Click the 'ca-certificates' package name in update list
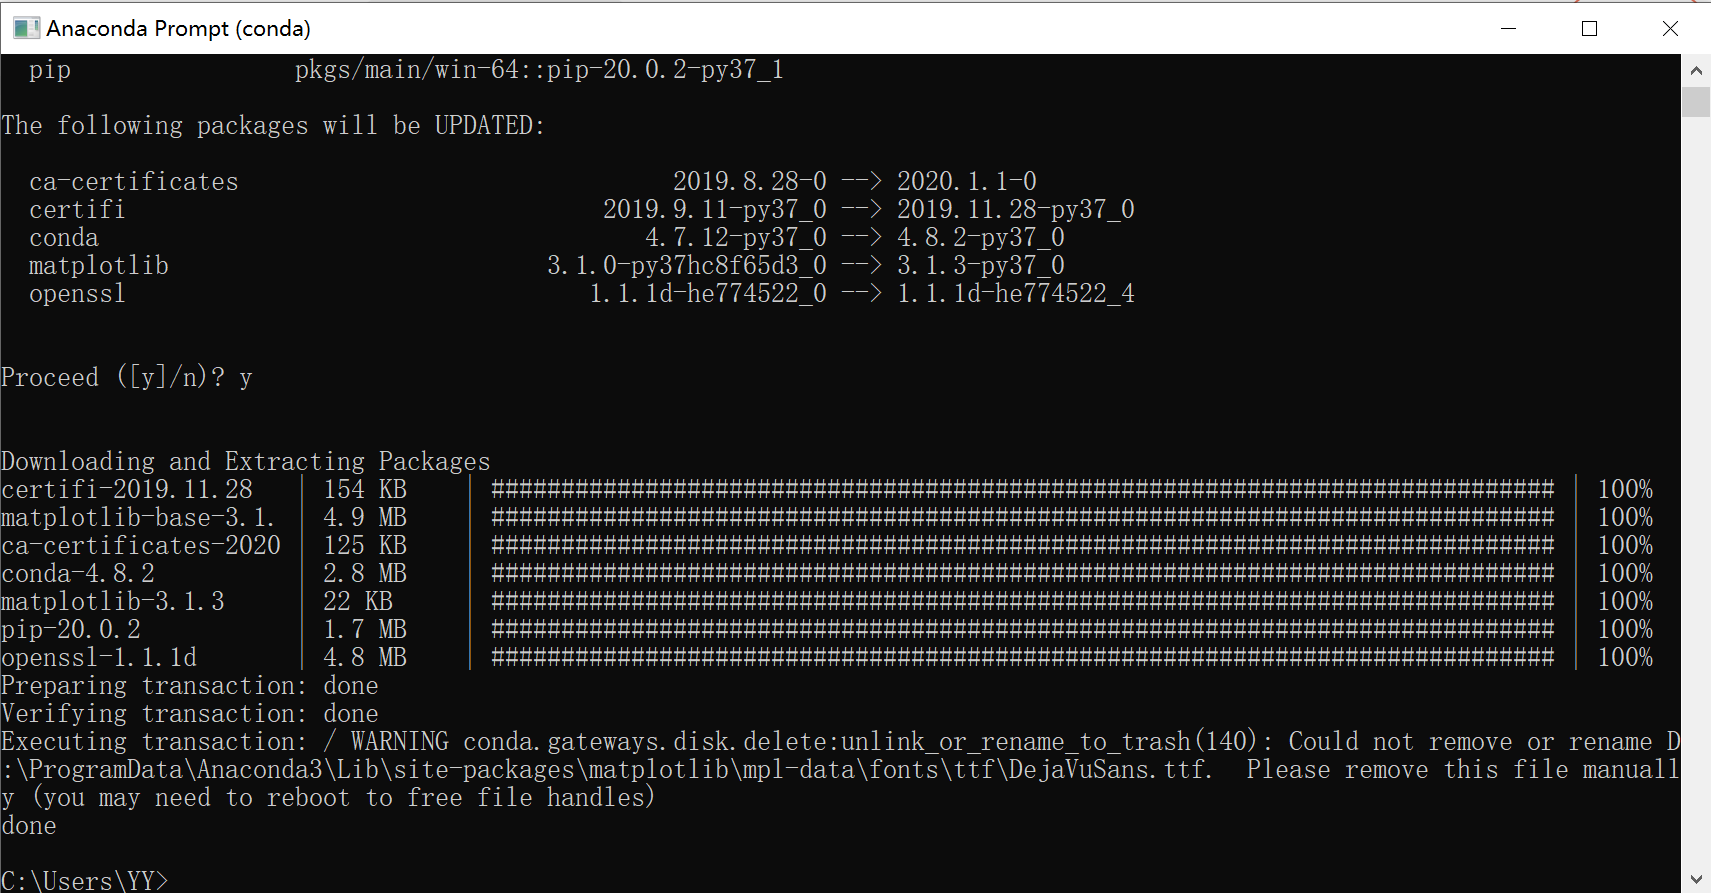Viewport: 1711px width, 893px height. click(134, 182)
